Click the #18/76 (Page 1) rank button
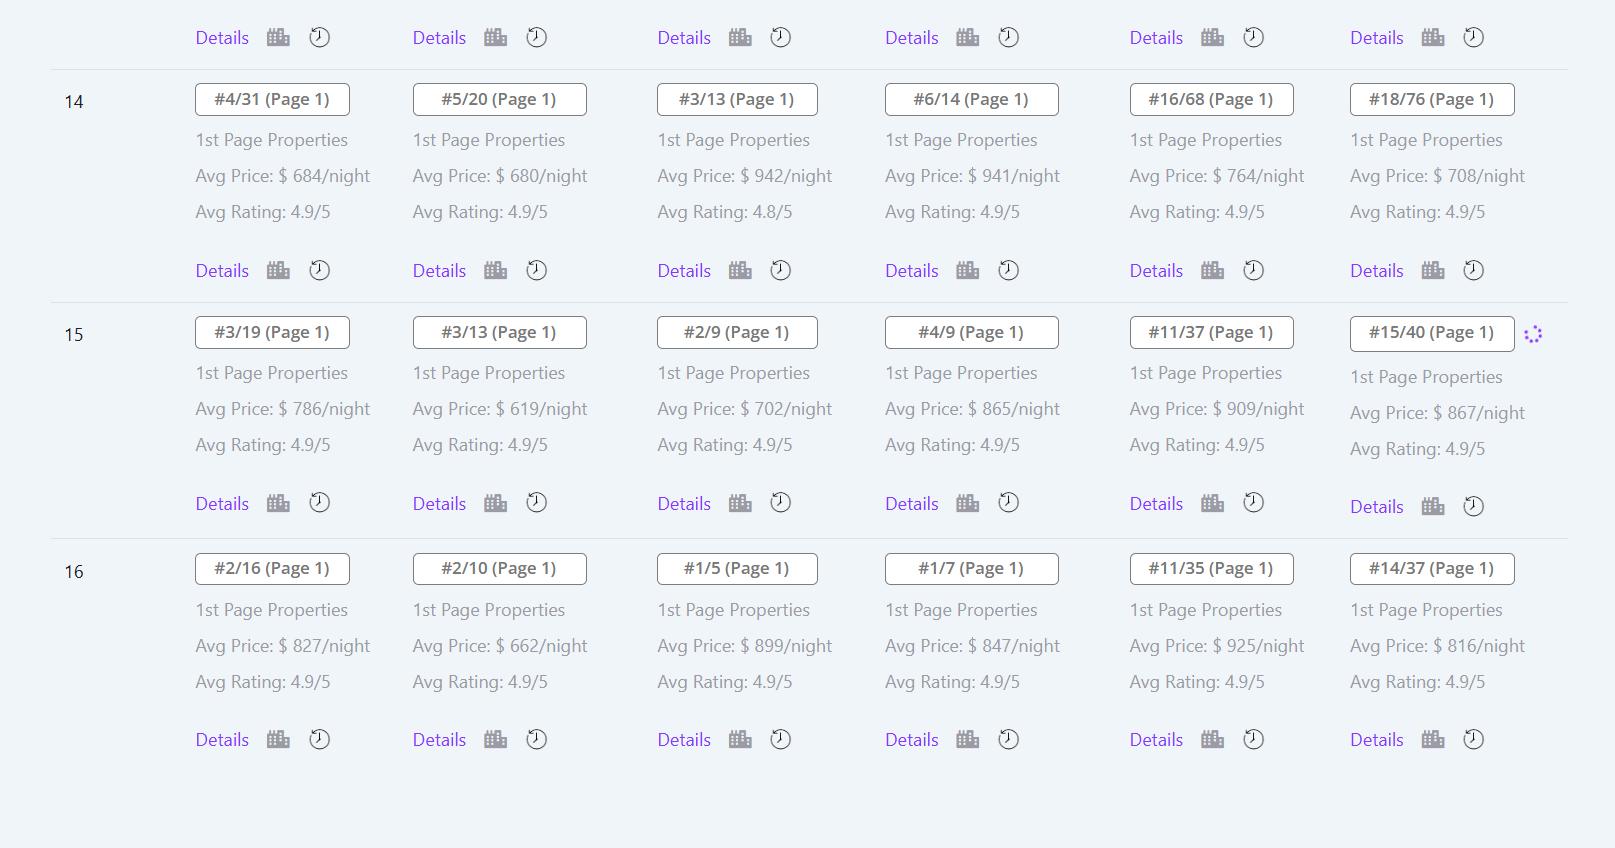The height and width of the screenshot is (848, 1615). (x=1432, y=99)
